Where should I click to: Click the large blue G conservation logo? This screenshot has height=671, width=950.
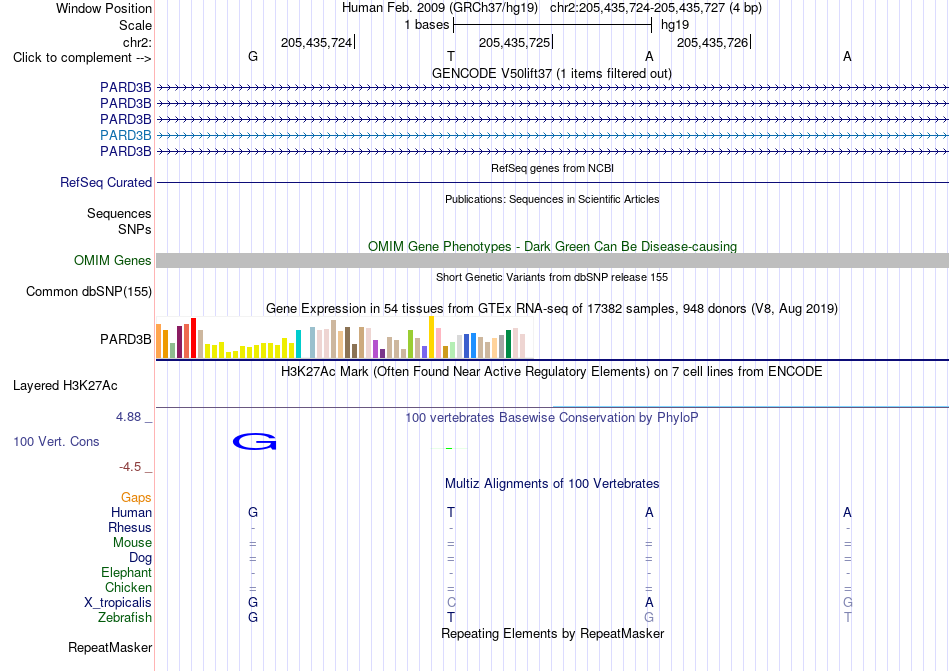pyautogui.click(x=254, y=441)
